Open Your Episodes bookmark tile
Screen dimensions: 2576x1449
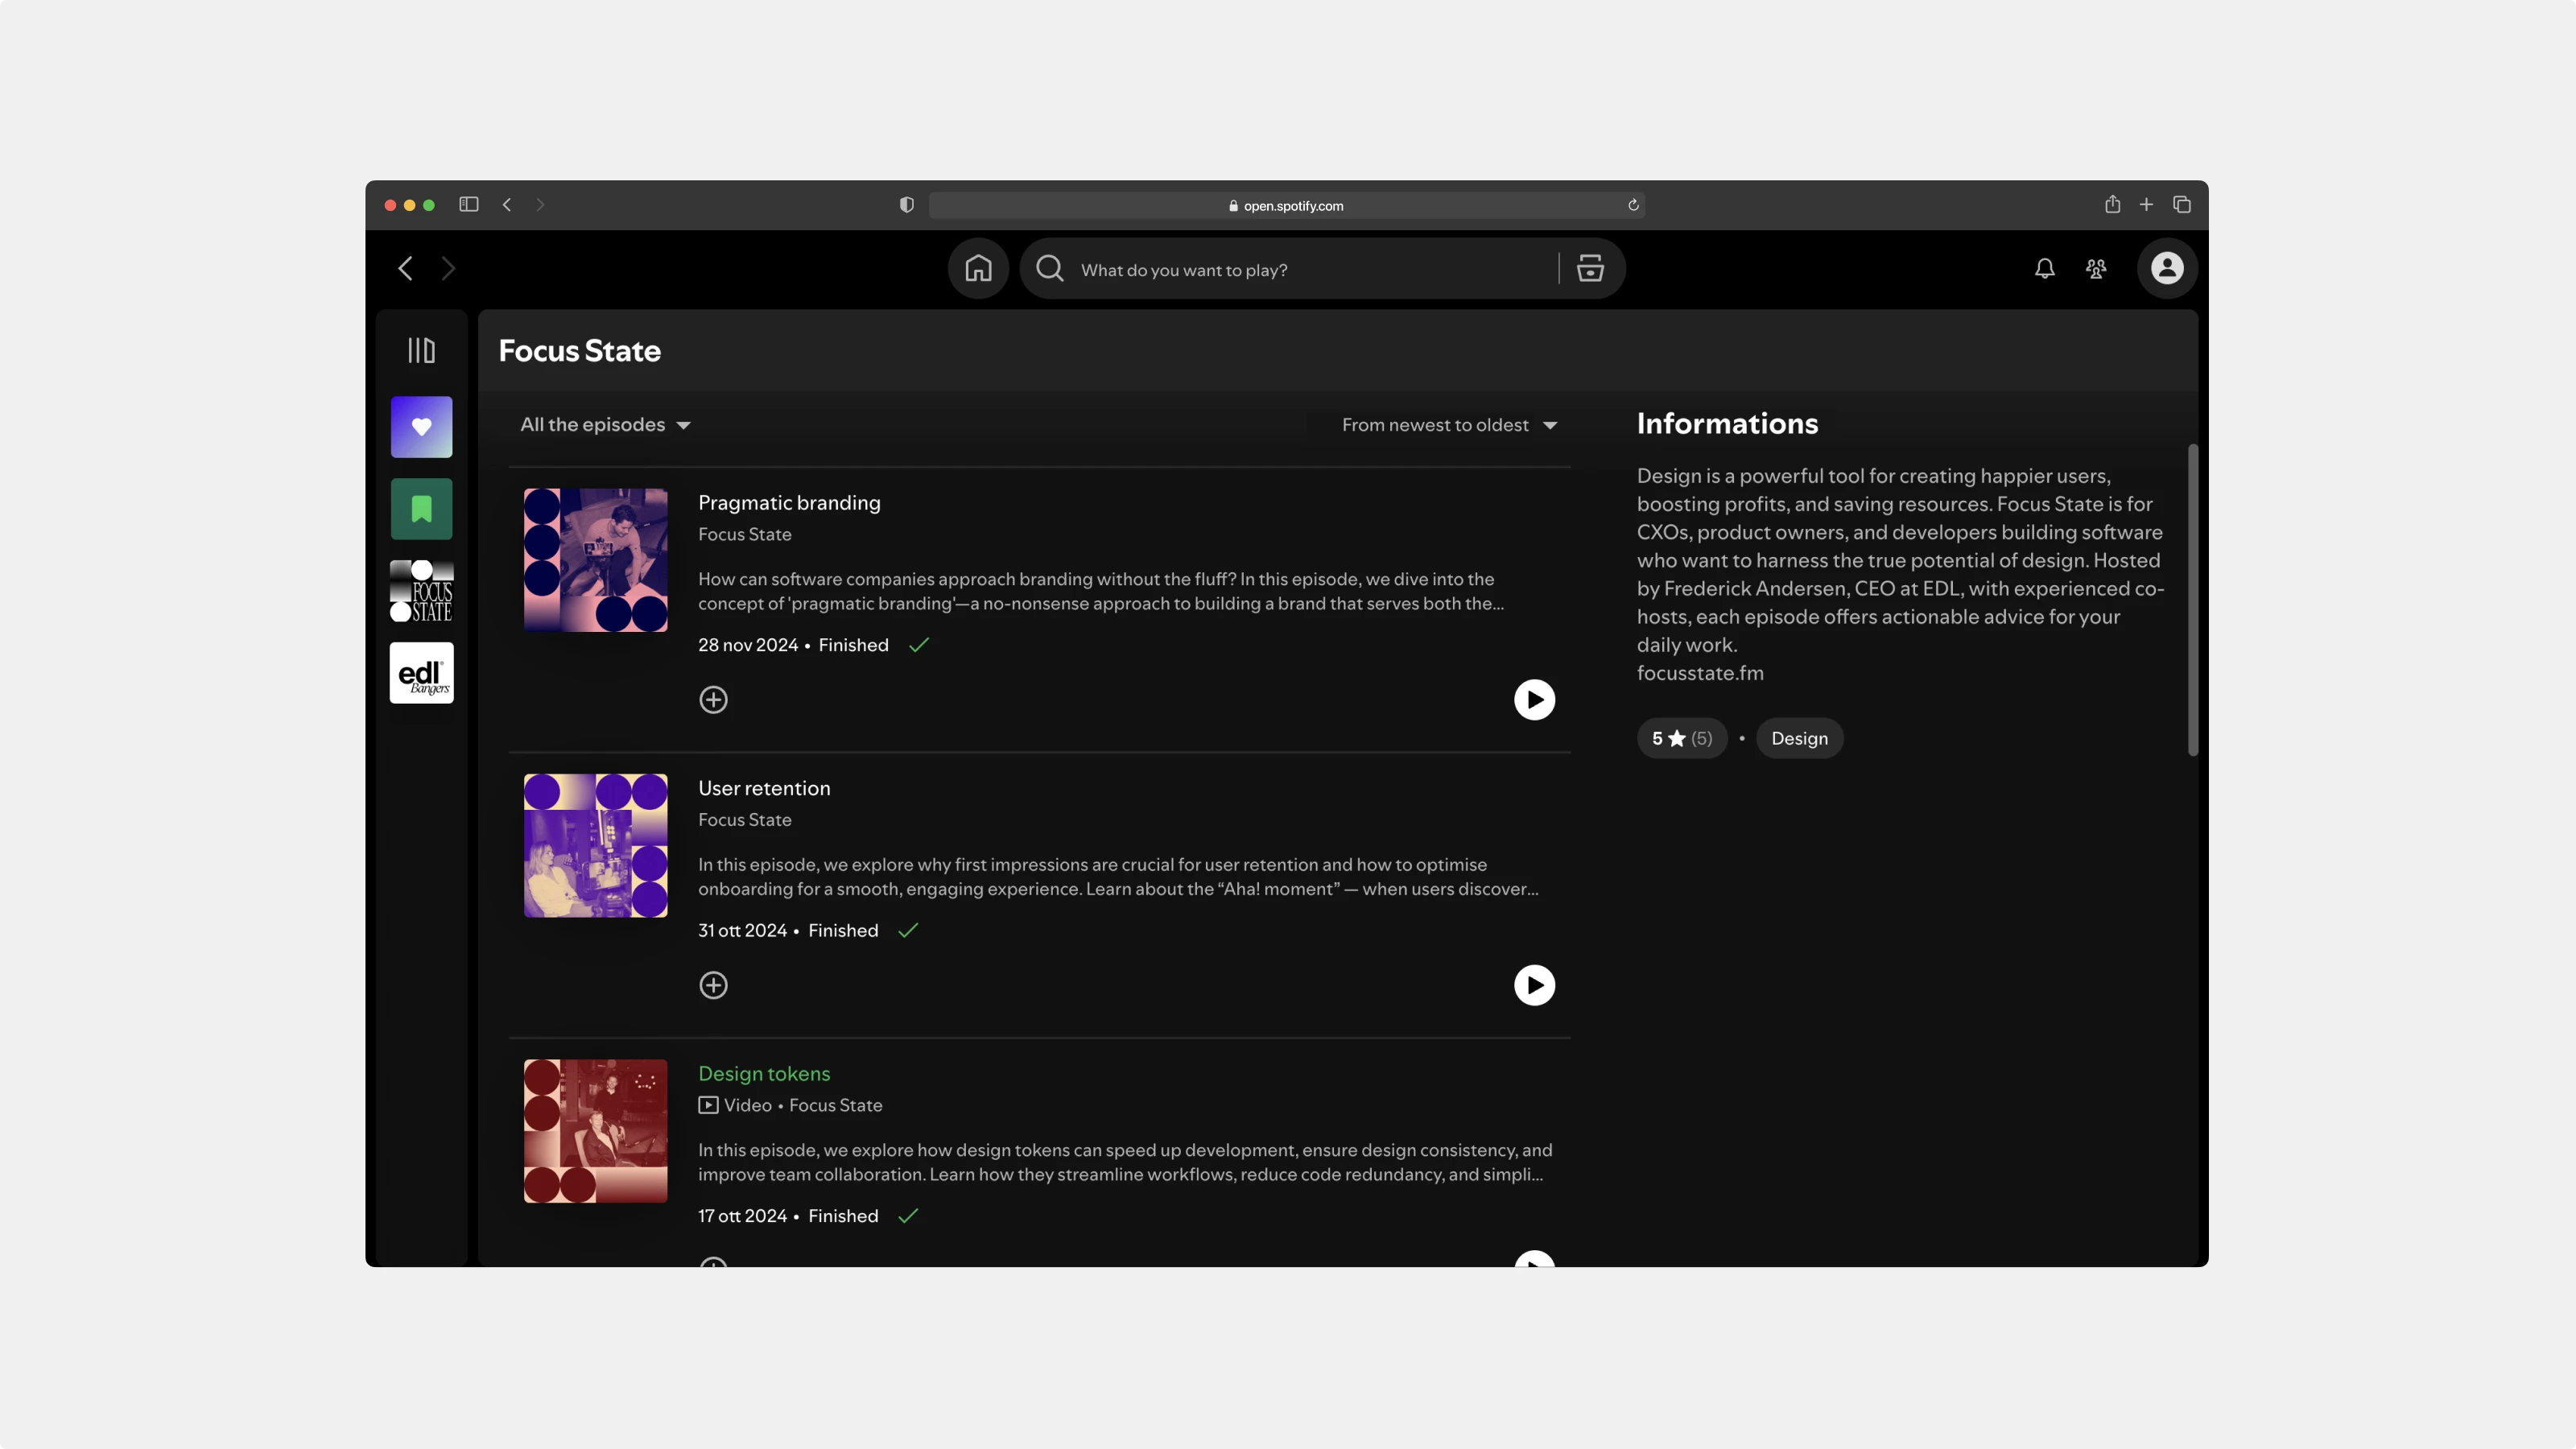[421, 509]
